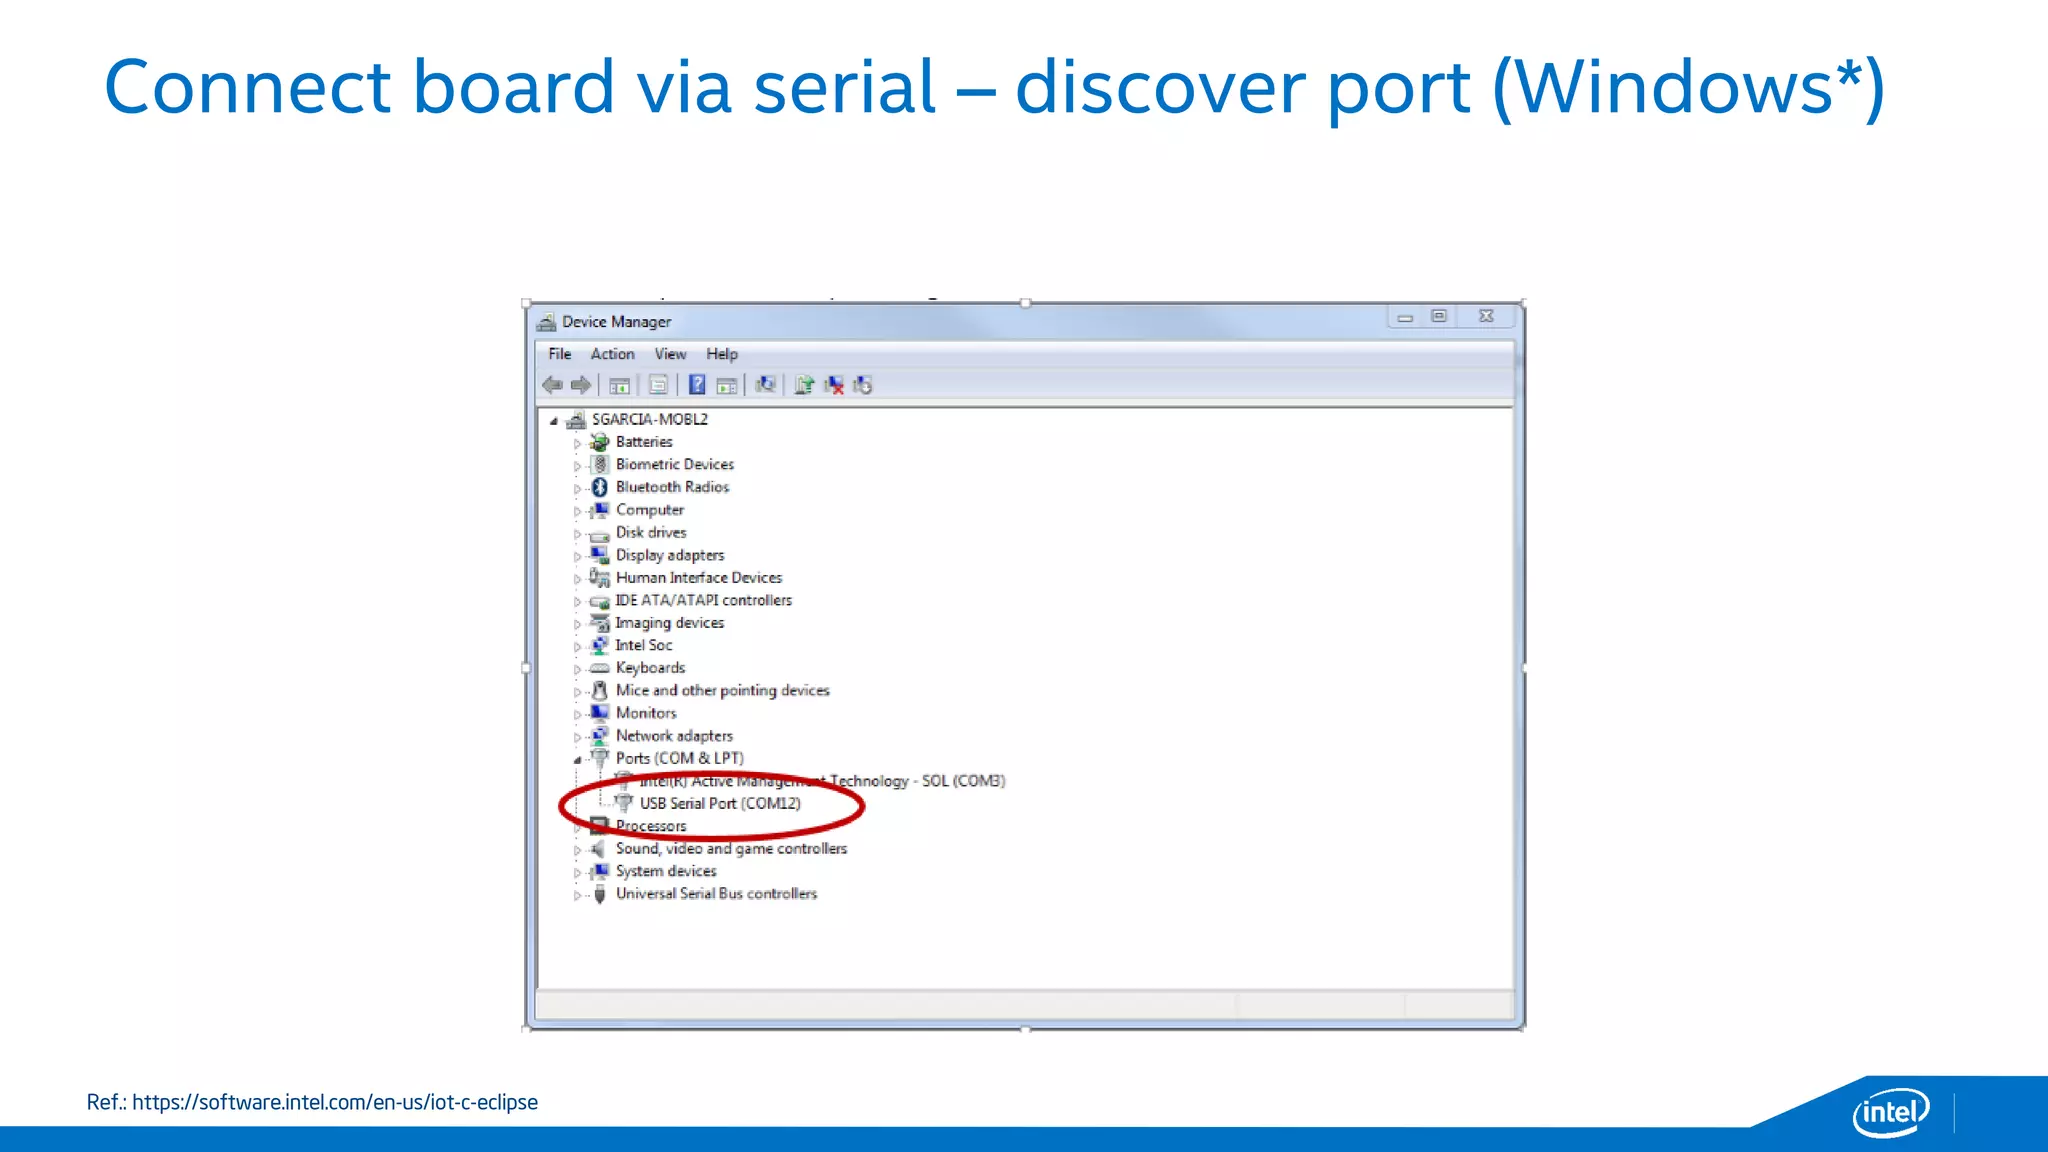Select the Intel Soc label
Screen dimensions: 2048x1152
click(644, 645)
